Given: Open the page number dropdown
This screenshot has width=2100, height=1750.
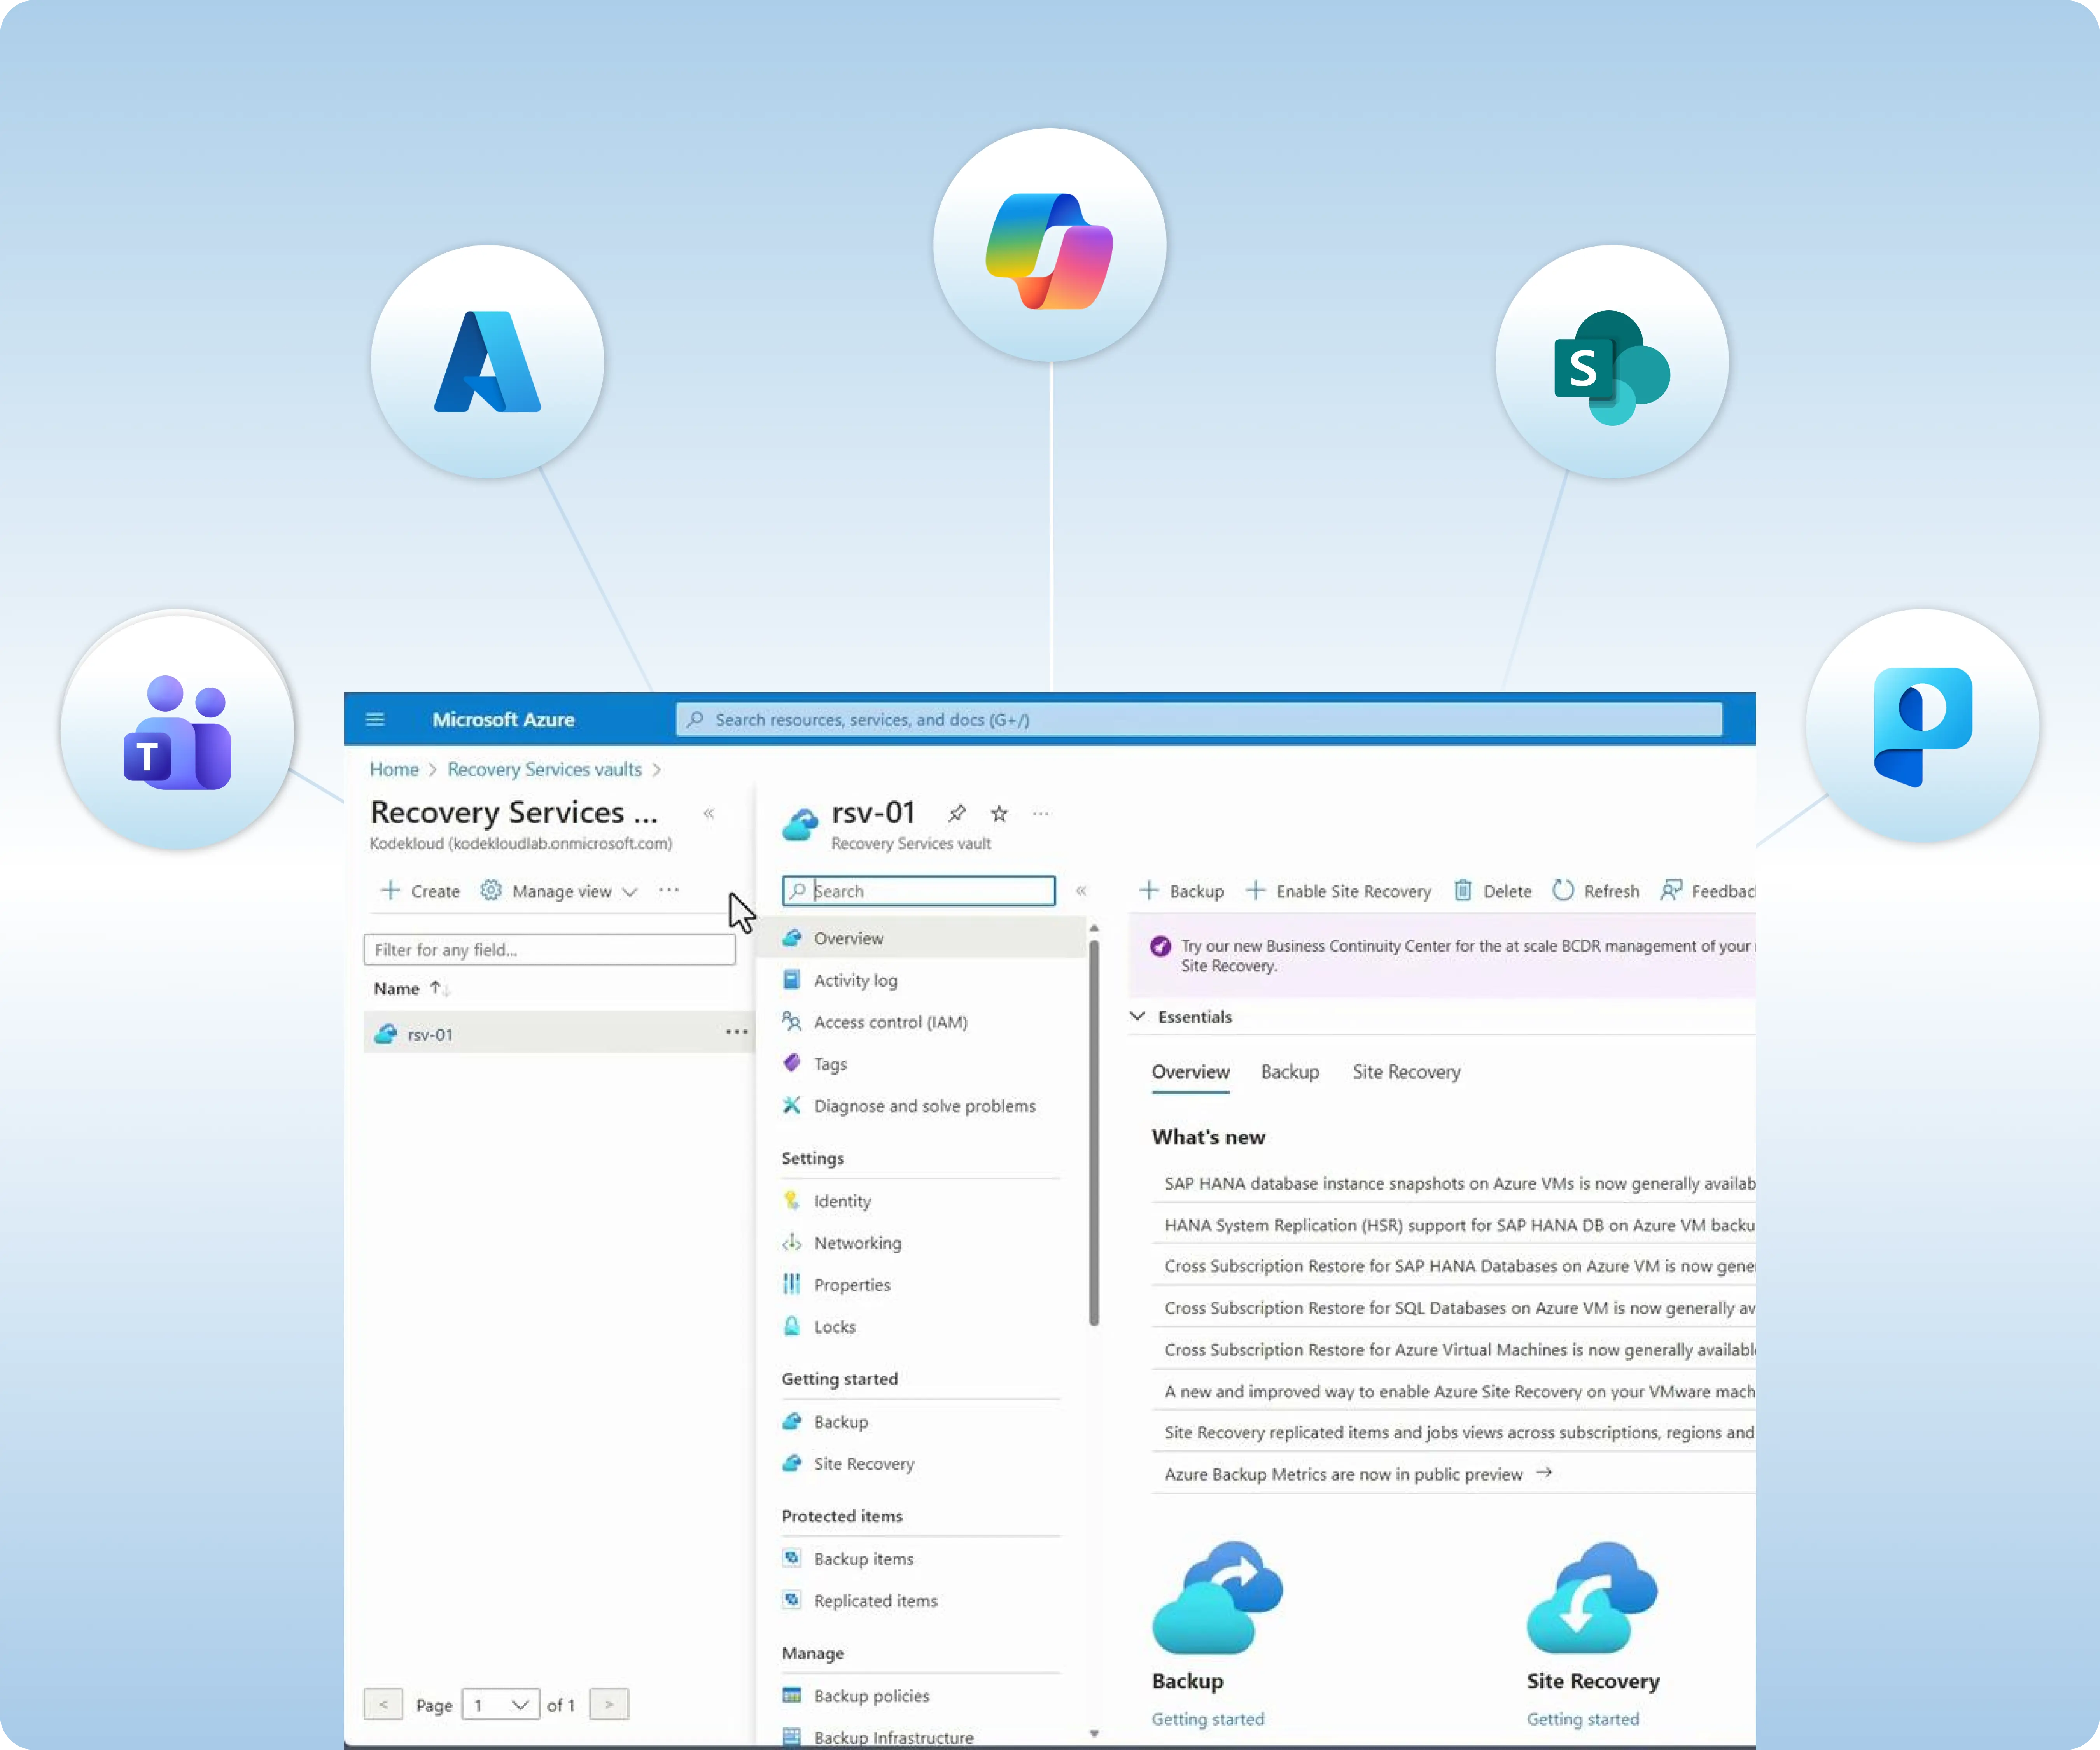Looking at the screenshot, I should click(501, 1704).
